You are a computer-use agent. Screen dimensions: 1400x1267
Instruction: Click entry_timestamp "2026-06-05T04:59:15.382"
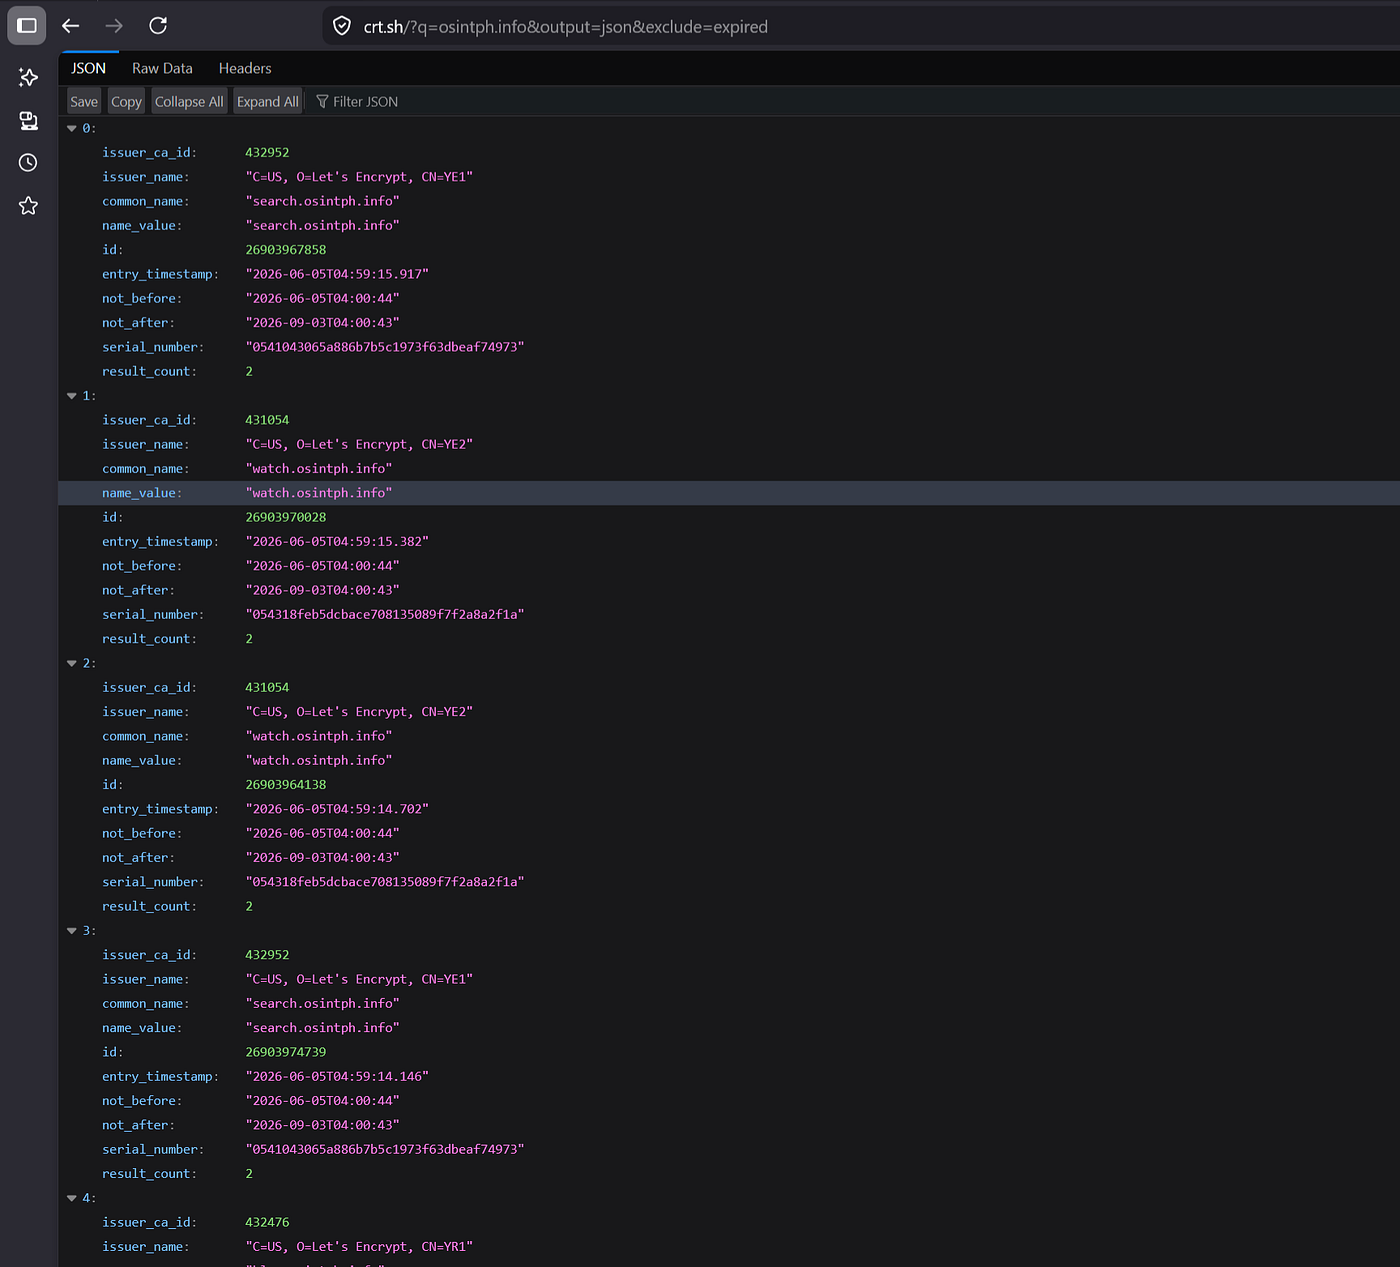[x=337, y=541]
